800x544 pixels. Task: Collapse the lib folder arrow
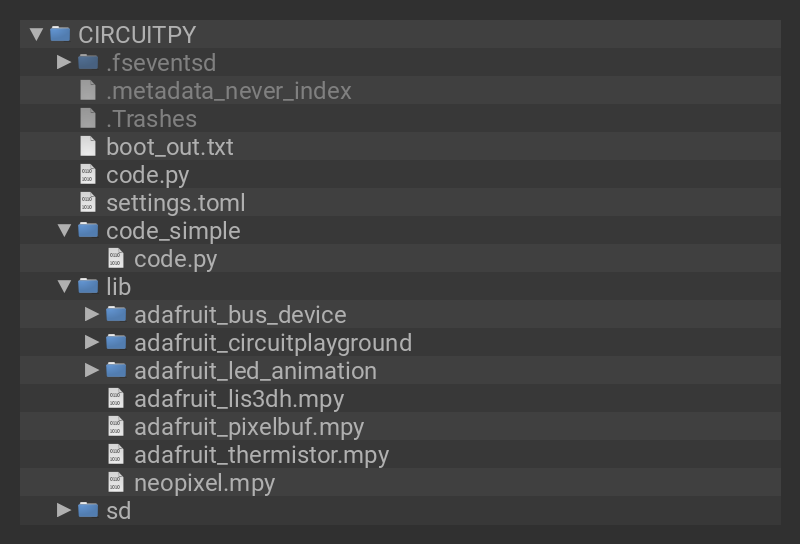(64, 286)
